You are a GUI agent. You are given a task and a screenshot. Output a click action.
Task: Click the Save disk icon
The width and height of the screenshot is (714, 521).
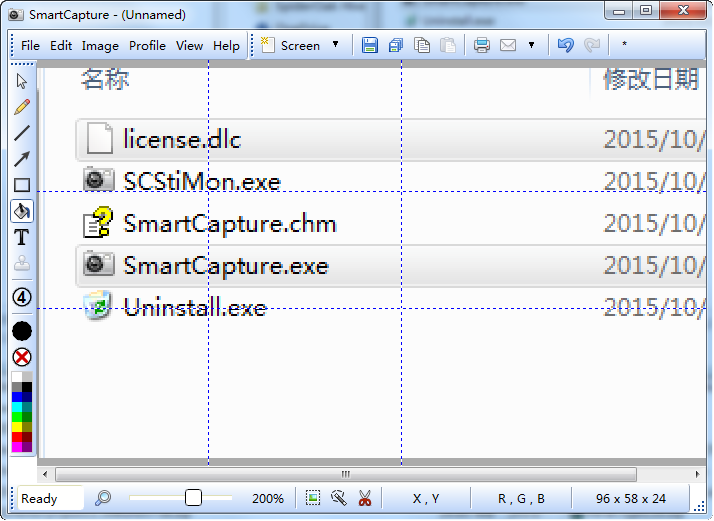click(370, 45)
